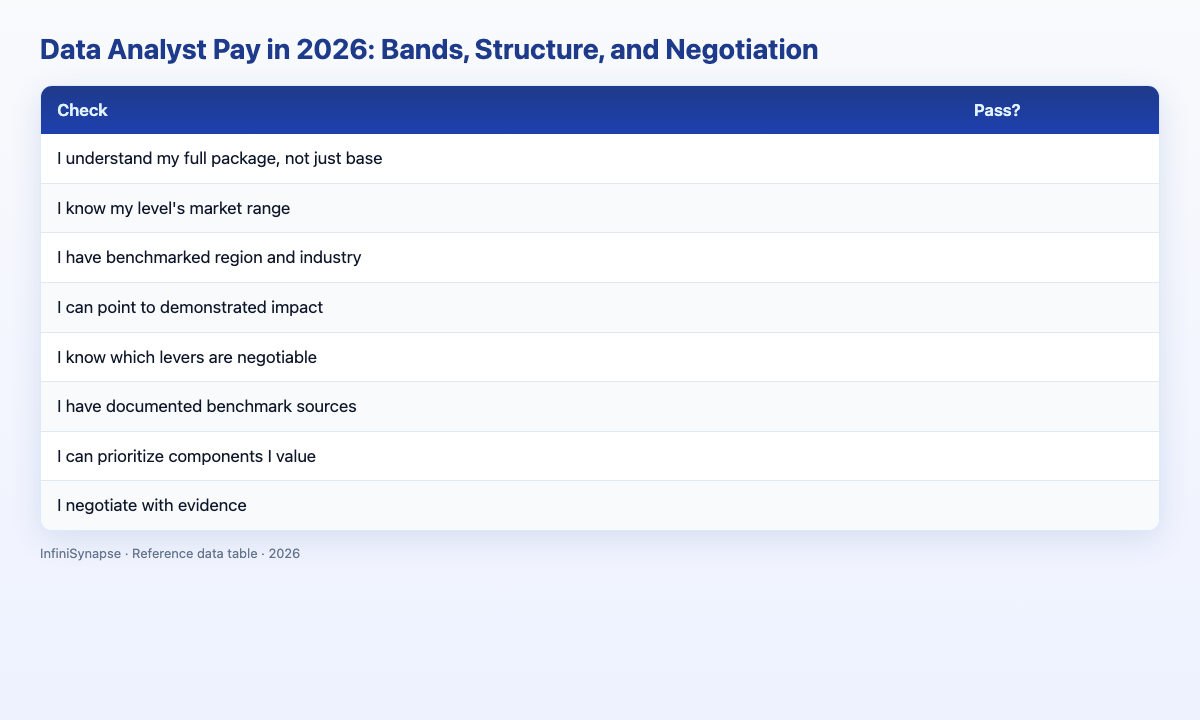1200x720 pixels.
Task: Click the 'Pass?' column header
Action: tap(997, 110)
